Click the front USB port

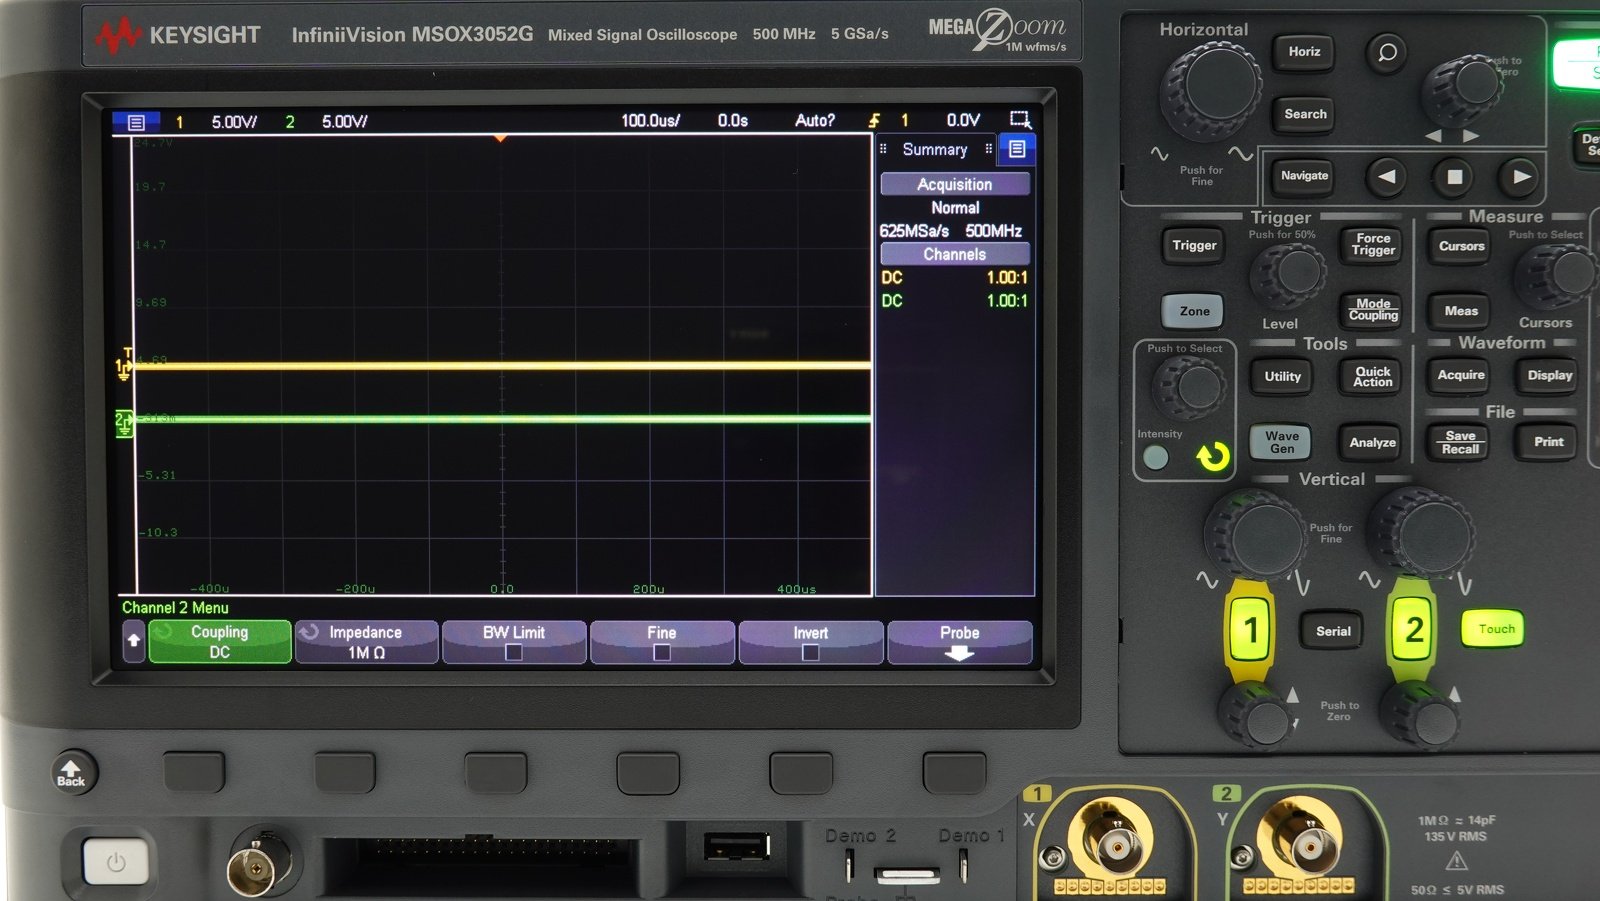pyautogui.click(x=737, y=847)
